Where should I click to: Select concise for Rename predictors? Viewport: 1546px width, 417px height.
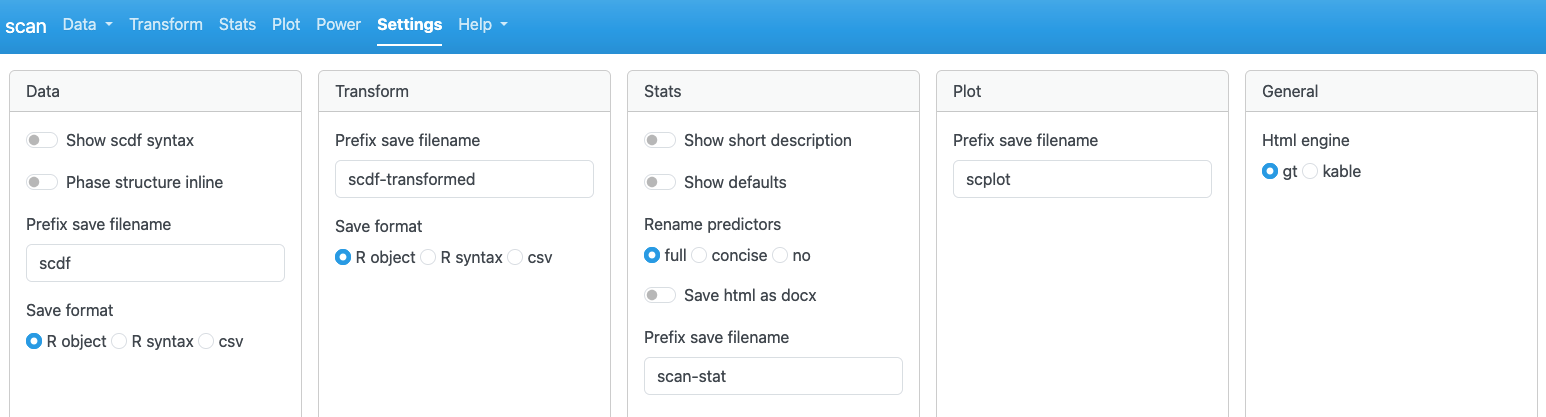(x=700, y=255)
